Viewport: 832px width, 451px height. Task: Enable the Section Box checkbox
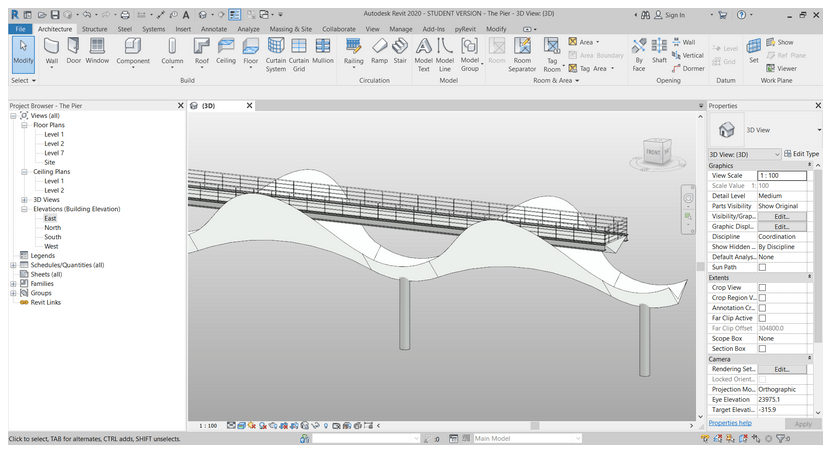pos(762,348)
